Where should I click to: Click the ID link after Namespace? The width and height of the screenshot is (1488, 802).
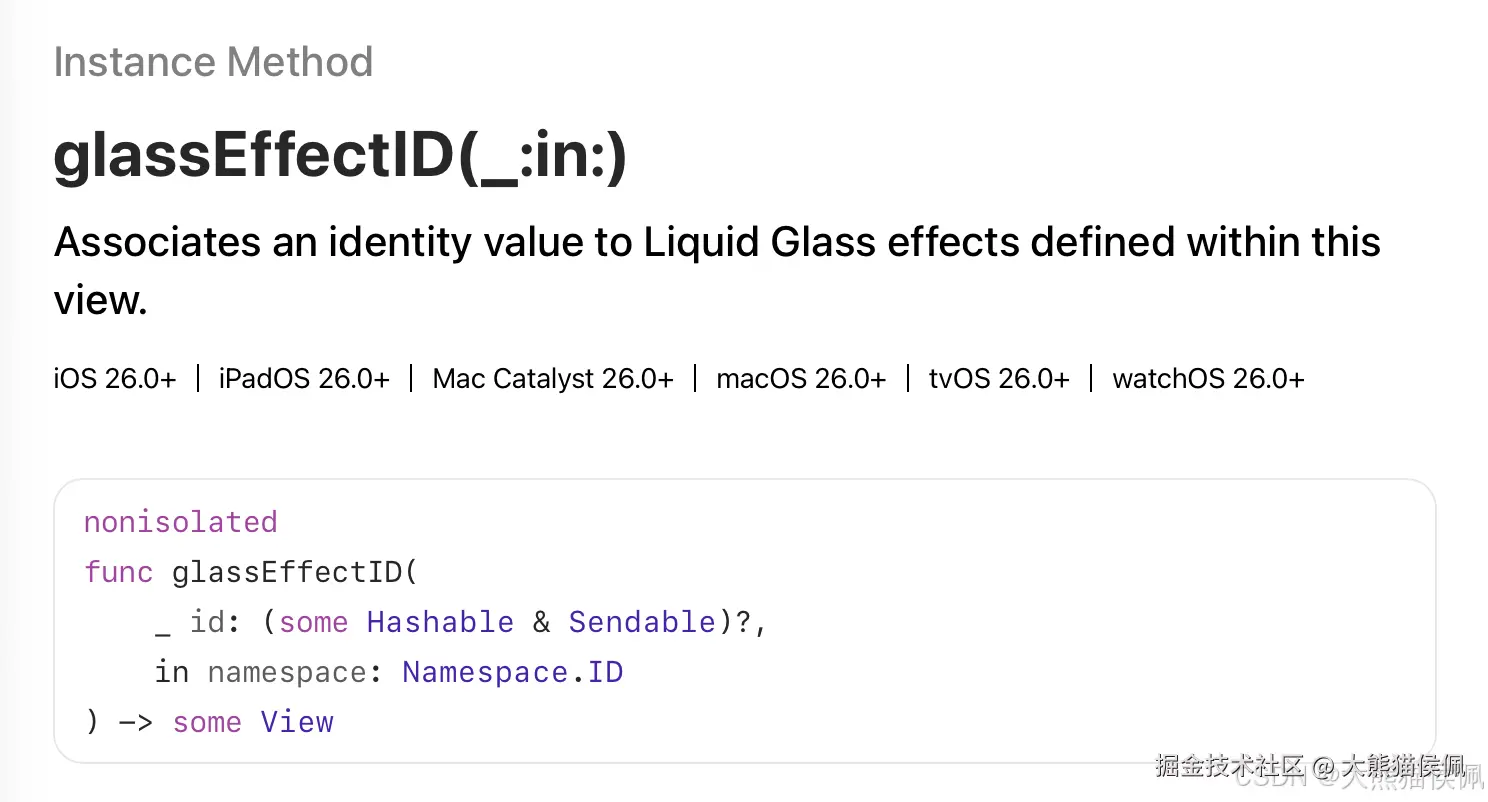pyautogui.click(x=605, y=672)
